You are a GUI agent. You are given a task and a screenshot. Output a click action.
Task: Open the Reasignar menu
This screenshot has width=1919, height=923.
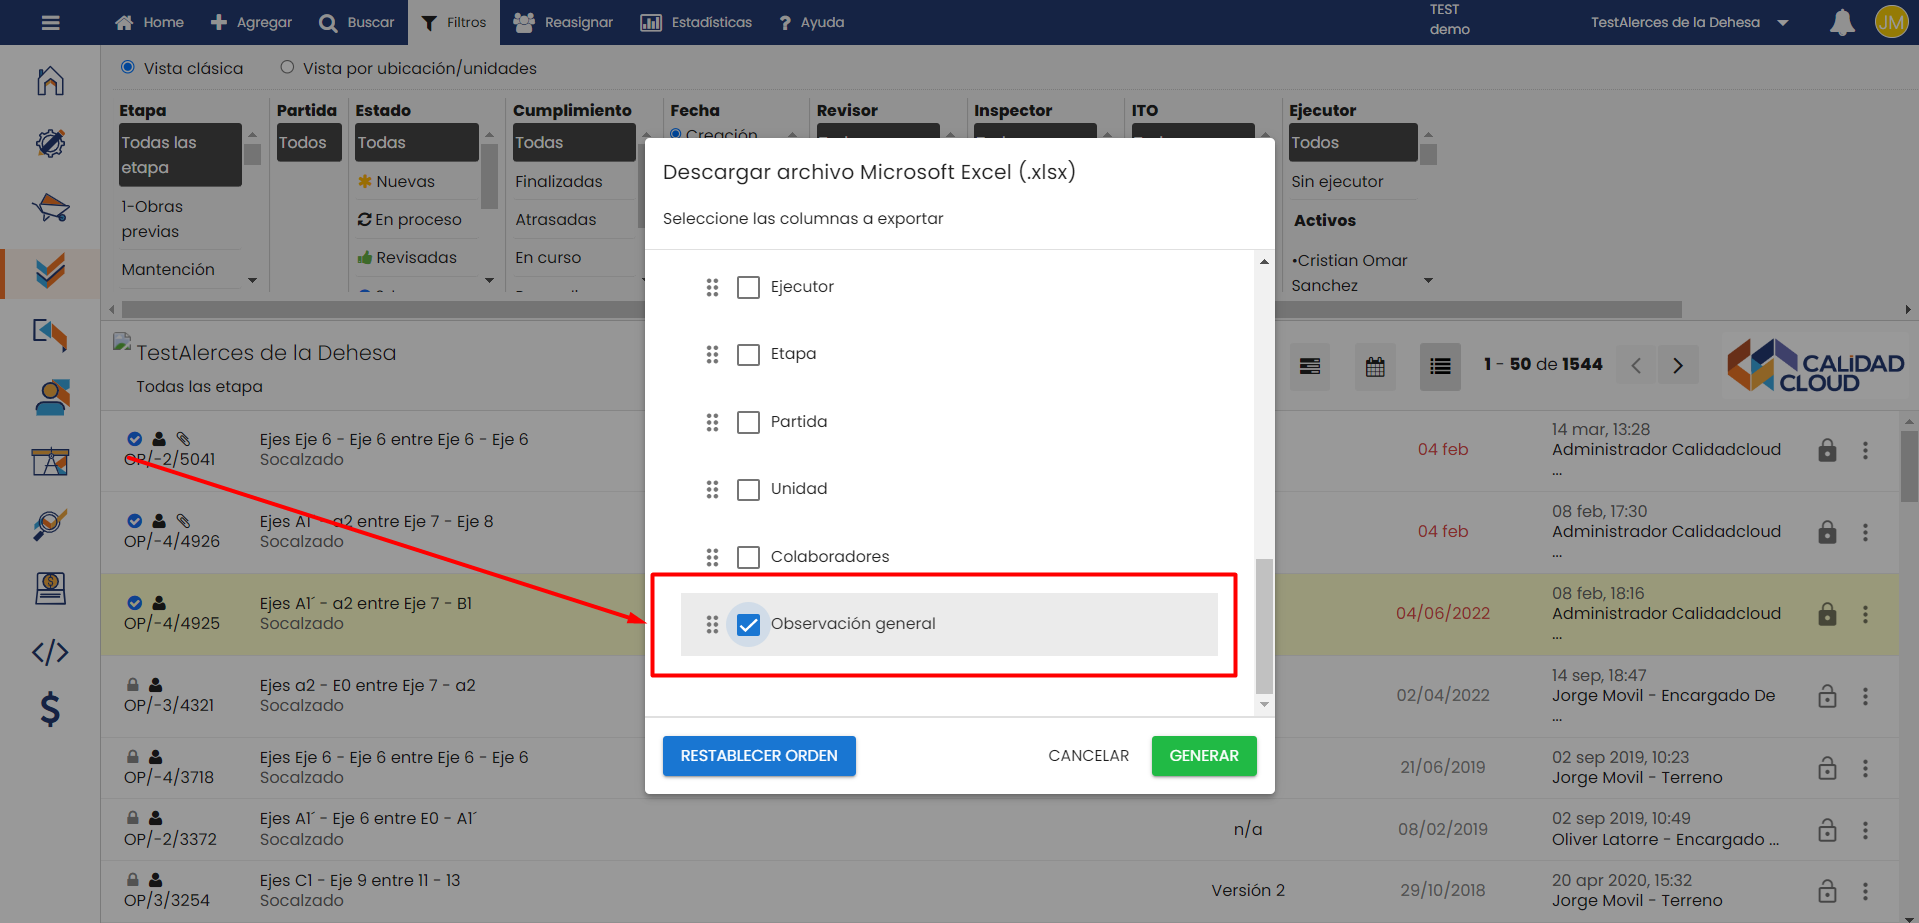[x=563, y=22]
